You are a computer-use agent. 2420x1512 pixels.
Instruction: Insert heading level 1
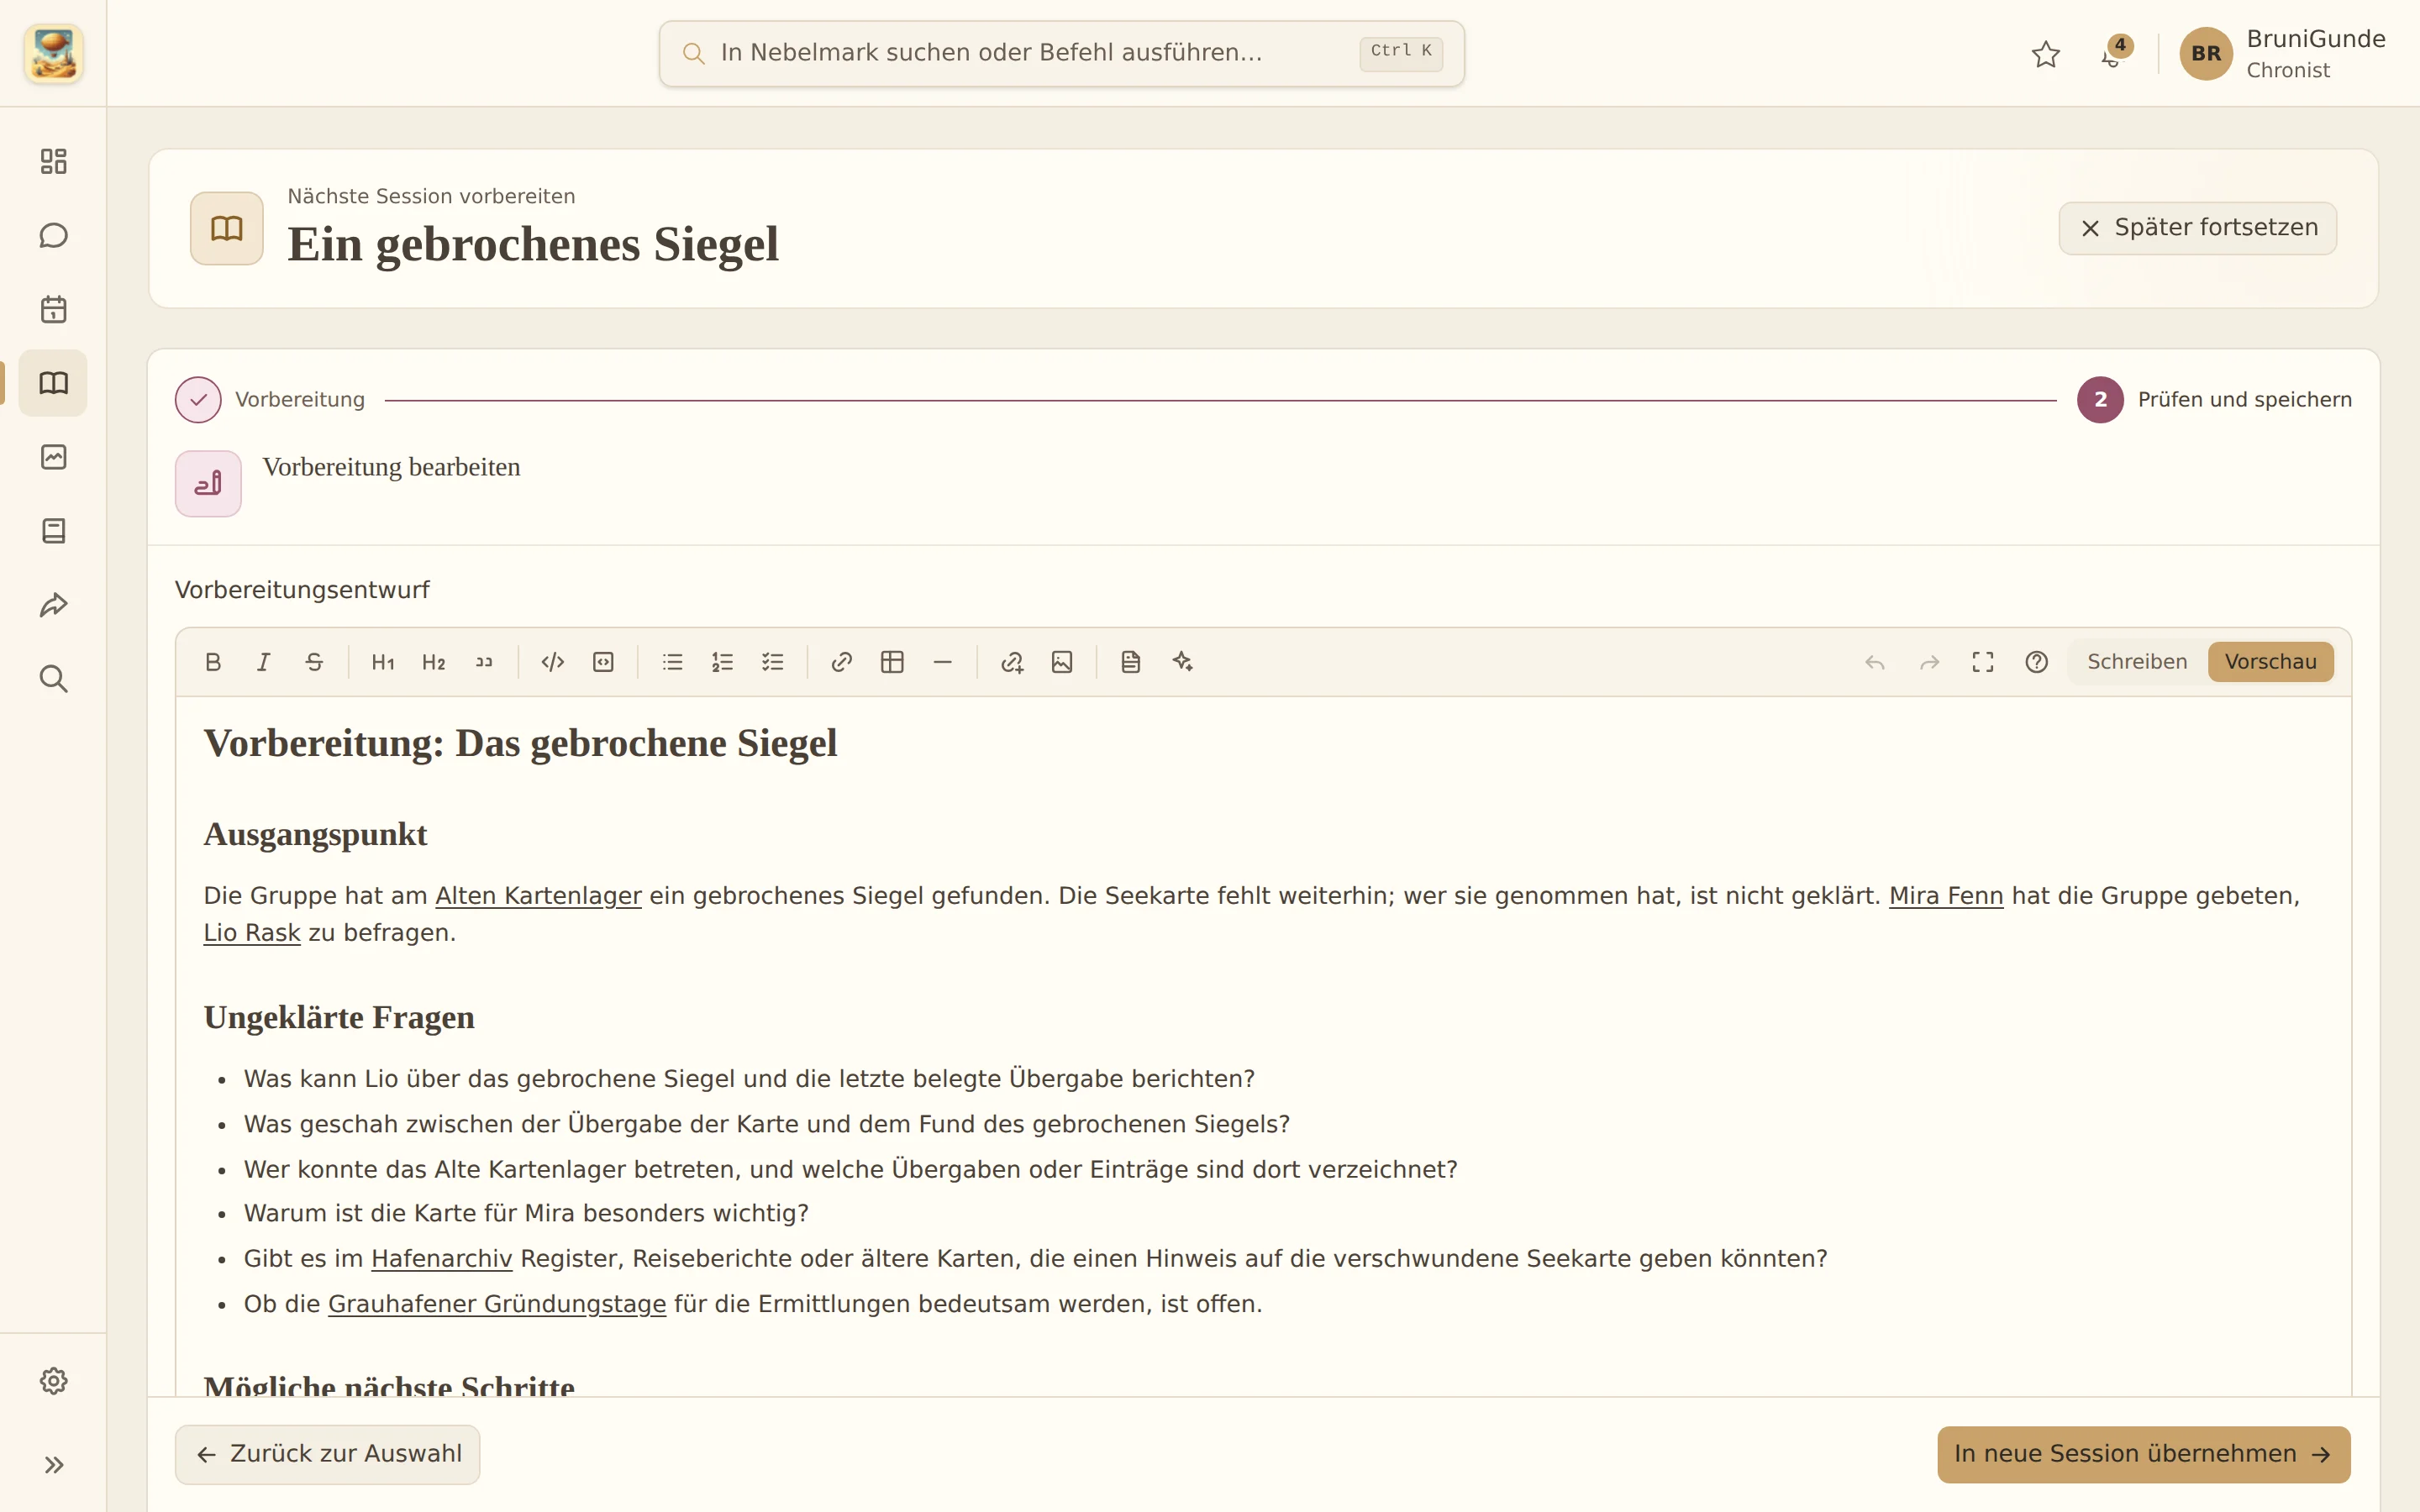click(383, 662)
